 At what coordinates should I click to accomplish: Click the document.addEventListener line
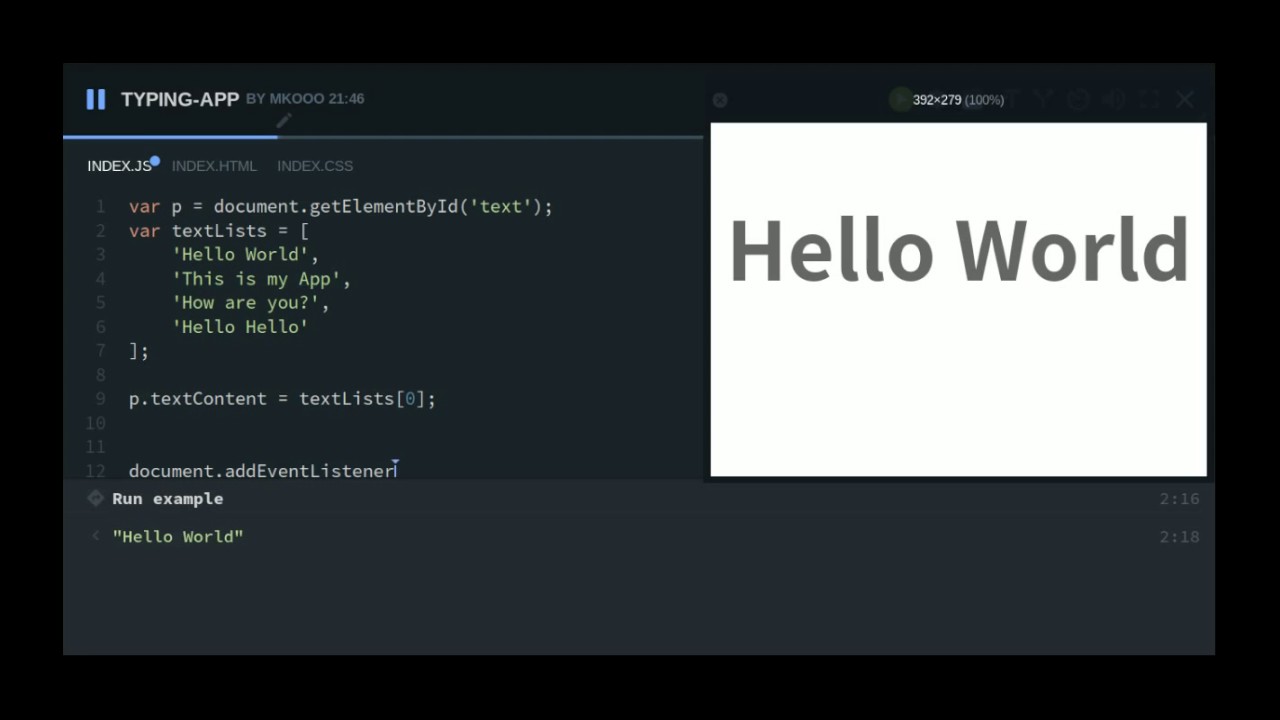coord(263,471)
